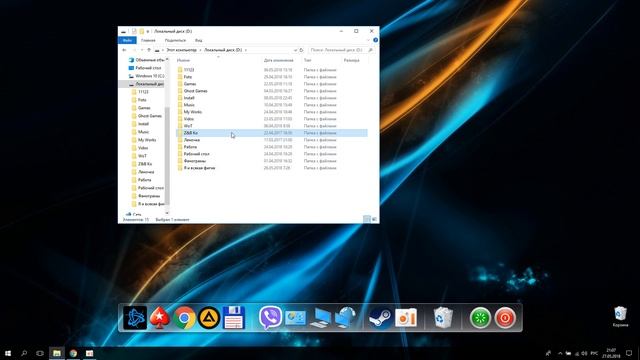Open the network globe icon in dock
Viewport: 640px width, 360px height.
pos(345,318)
